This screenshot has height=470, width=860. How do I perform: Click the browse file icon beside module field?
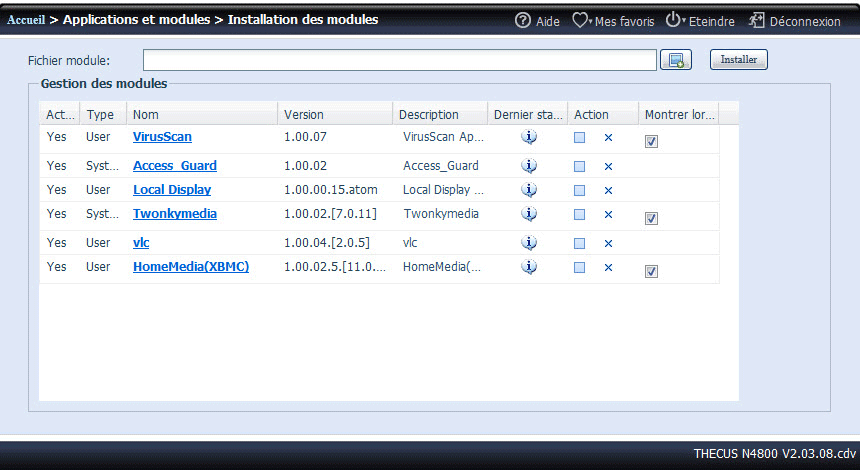tap(676, 60)
